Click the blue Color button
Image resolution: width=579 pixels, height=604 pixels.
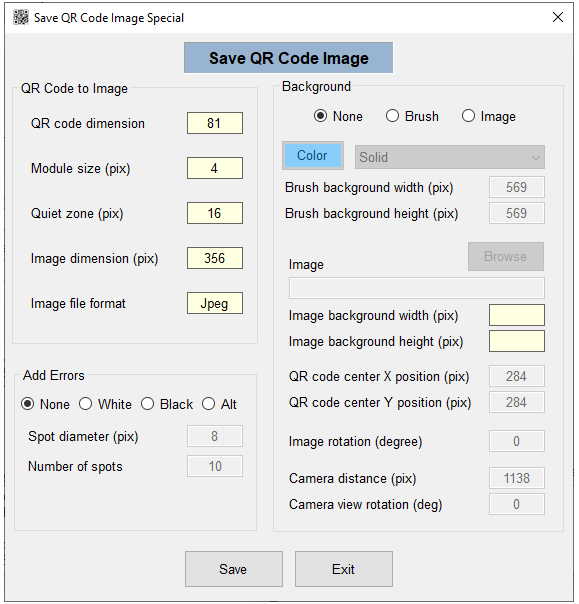(x=312, y=156)
